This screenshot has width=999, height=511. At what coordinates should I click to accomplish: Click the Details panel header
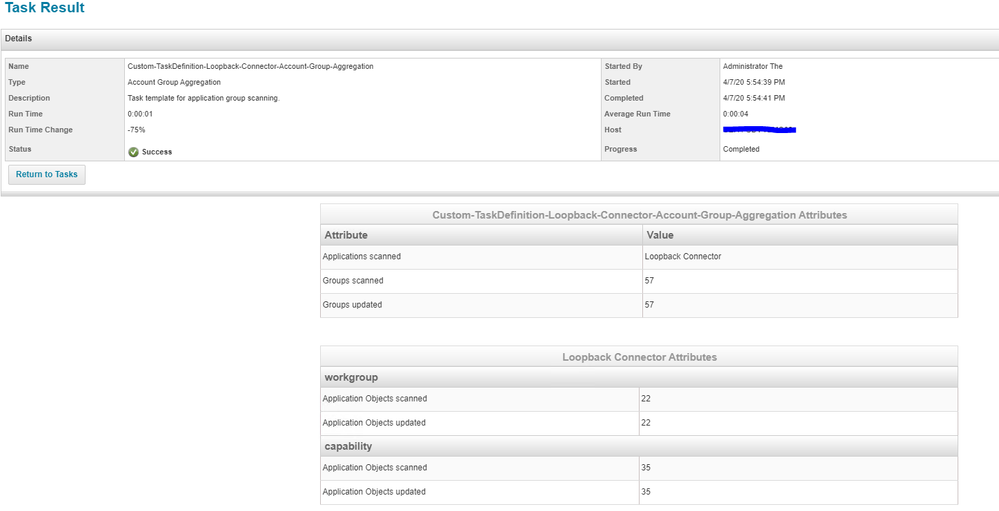[x=19, y=39]
